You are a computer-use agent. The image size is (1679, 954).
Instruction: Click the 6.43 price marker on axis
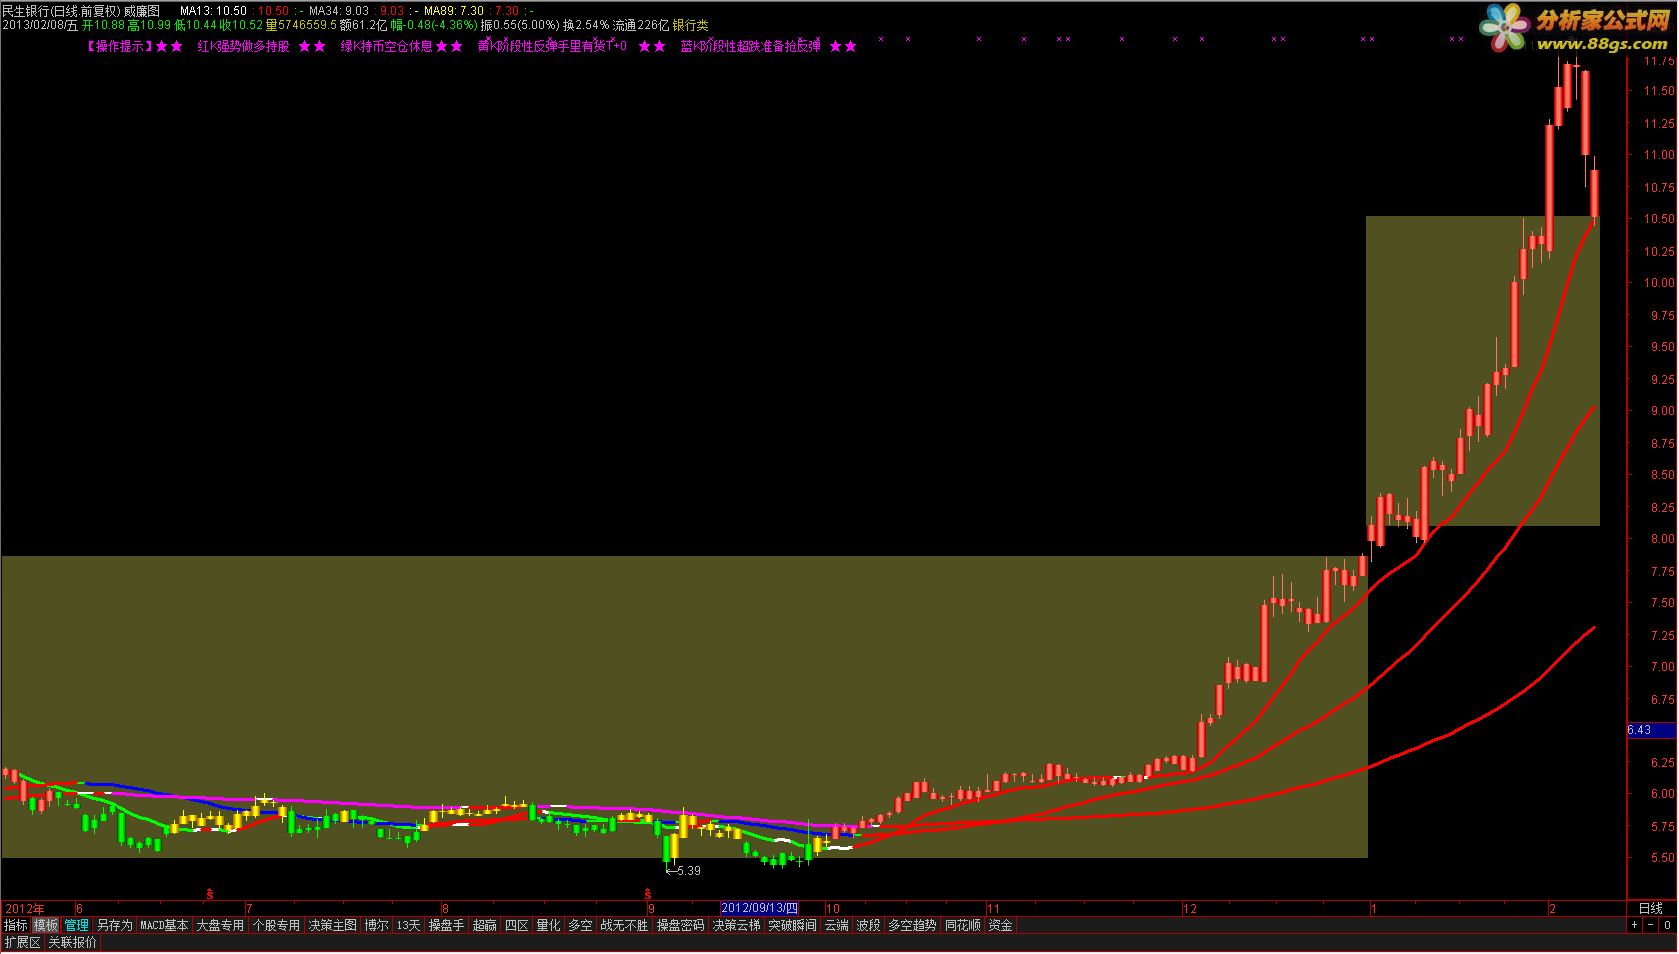tap(1652, 729)
